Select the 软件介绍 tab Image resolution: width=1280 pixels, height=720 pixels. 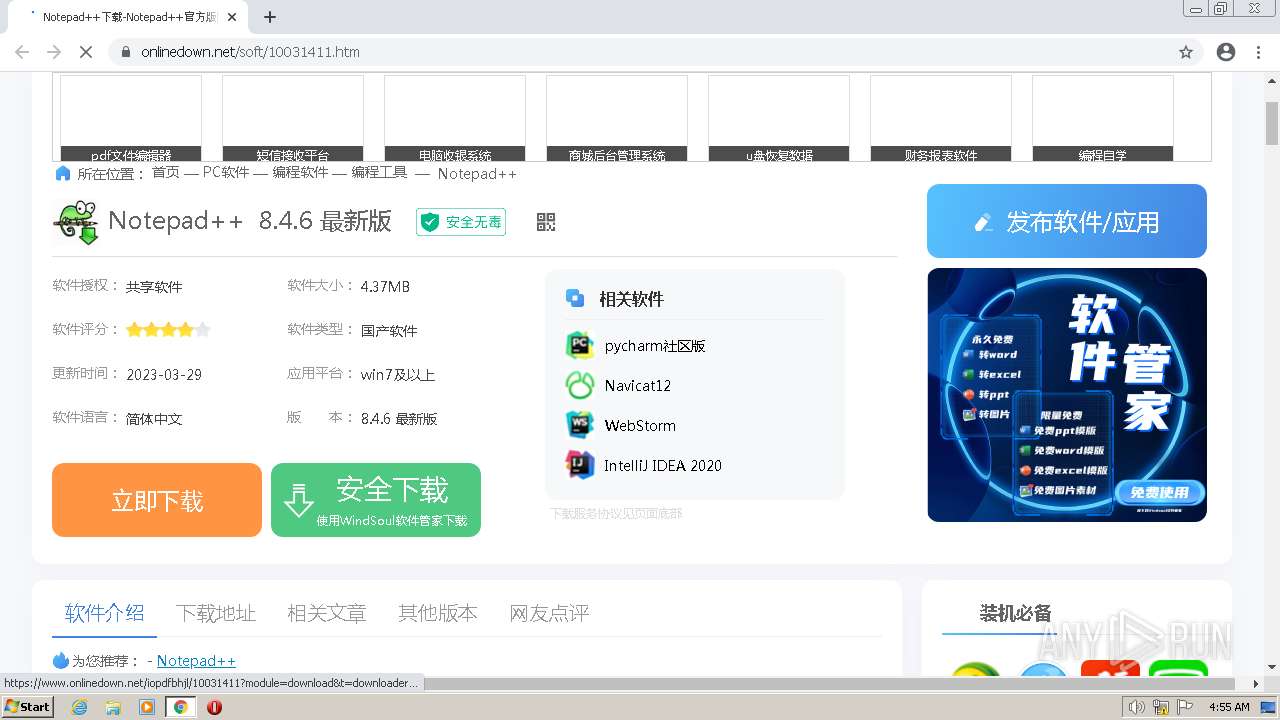(x=104, y=613)
